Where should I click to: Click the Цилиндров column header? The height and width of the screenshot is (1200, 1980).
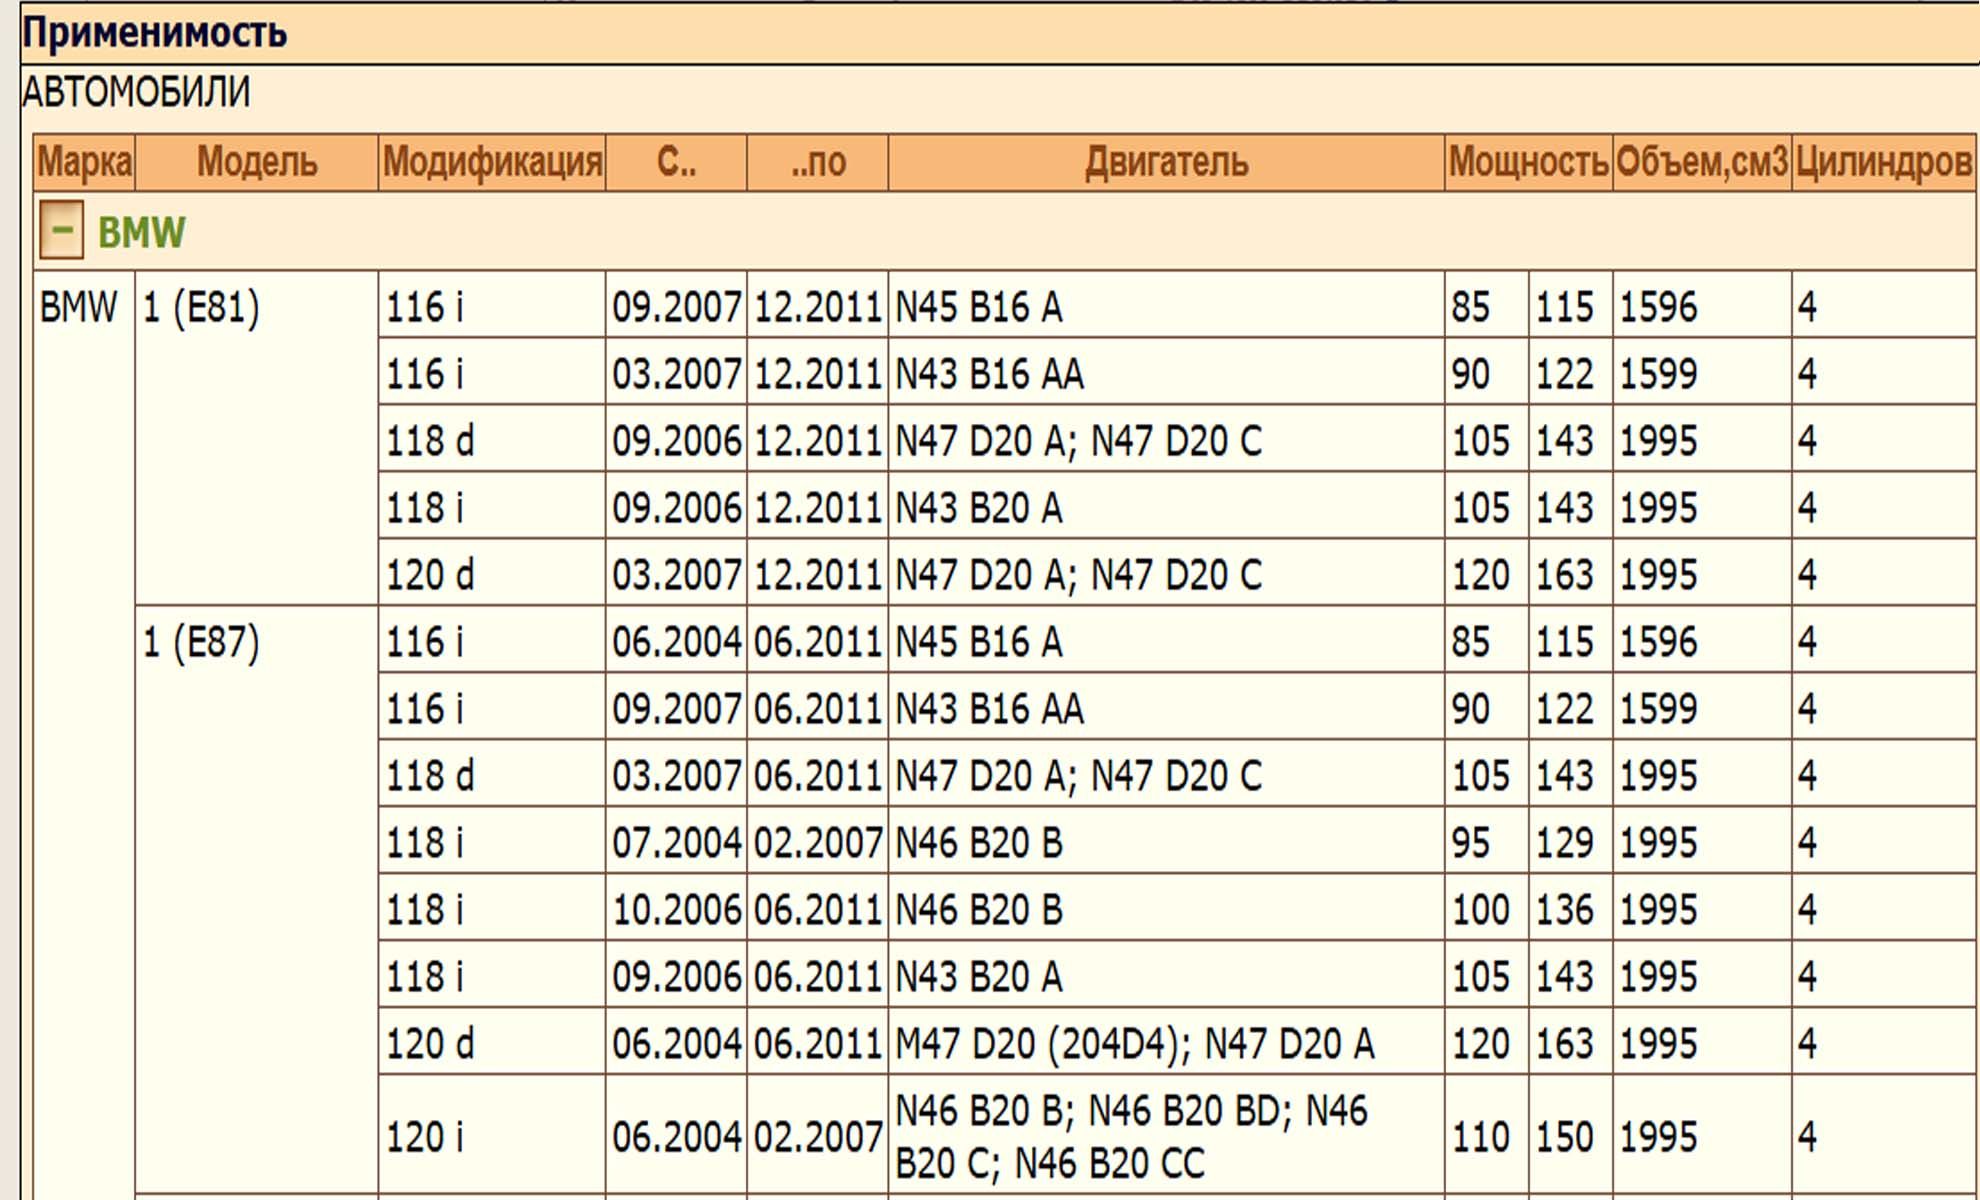click(x=1883, y=162)
